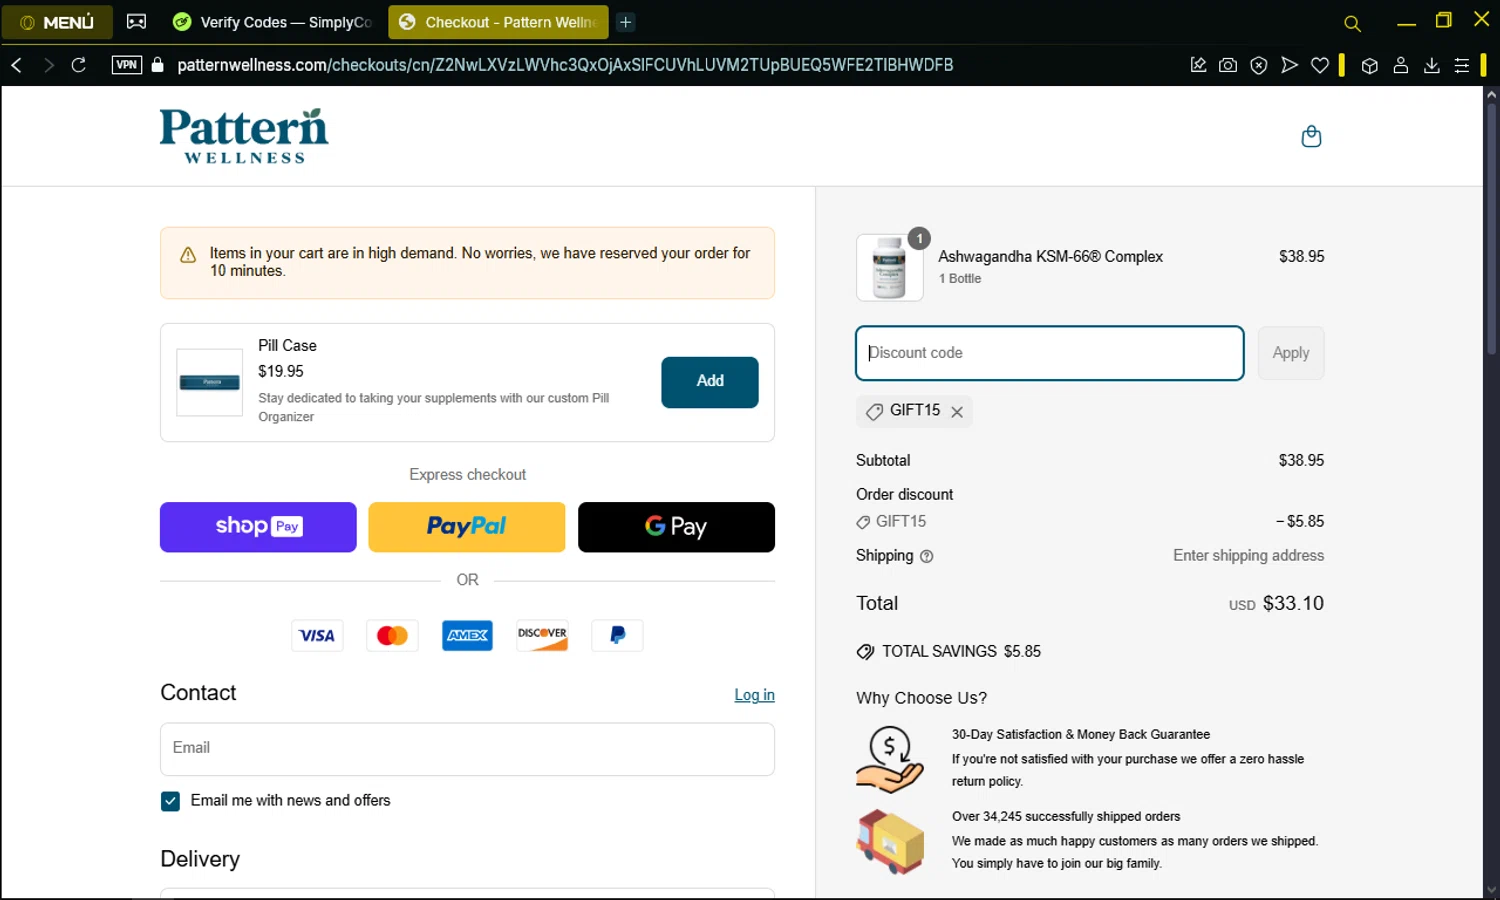Image resolution: width=1500 pixels, height=900 pixels.
Task: Click the Ashwagandha KSM-66 Complex title
Action: 1050,257
